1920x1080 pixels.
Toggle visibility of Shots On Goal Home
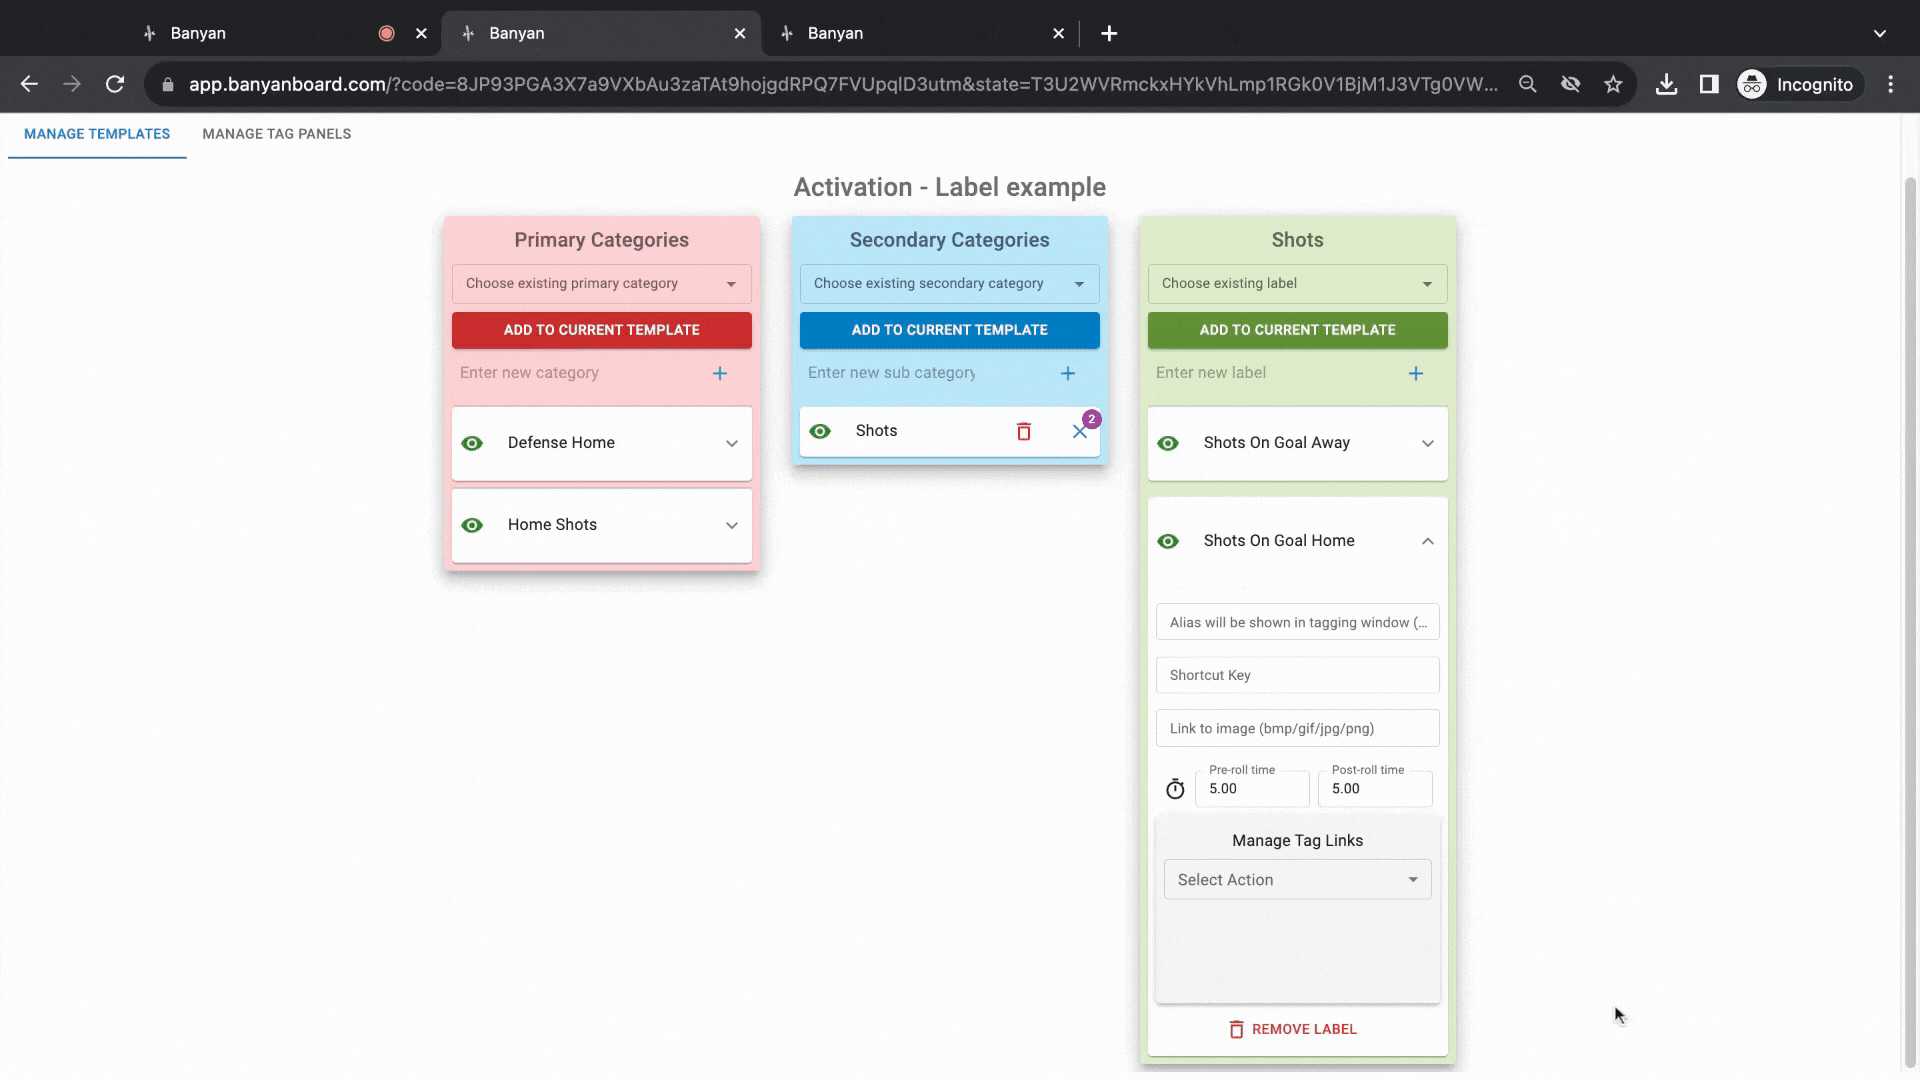pos(1168,541)
